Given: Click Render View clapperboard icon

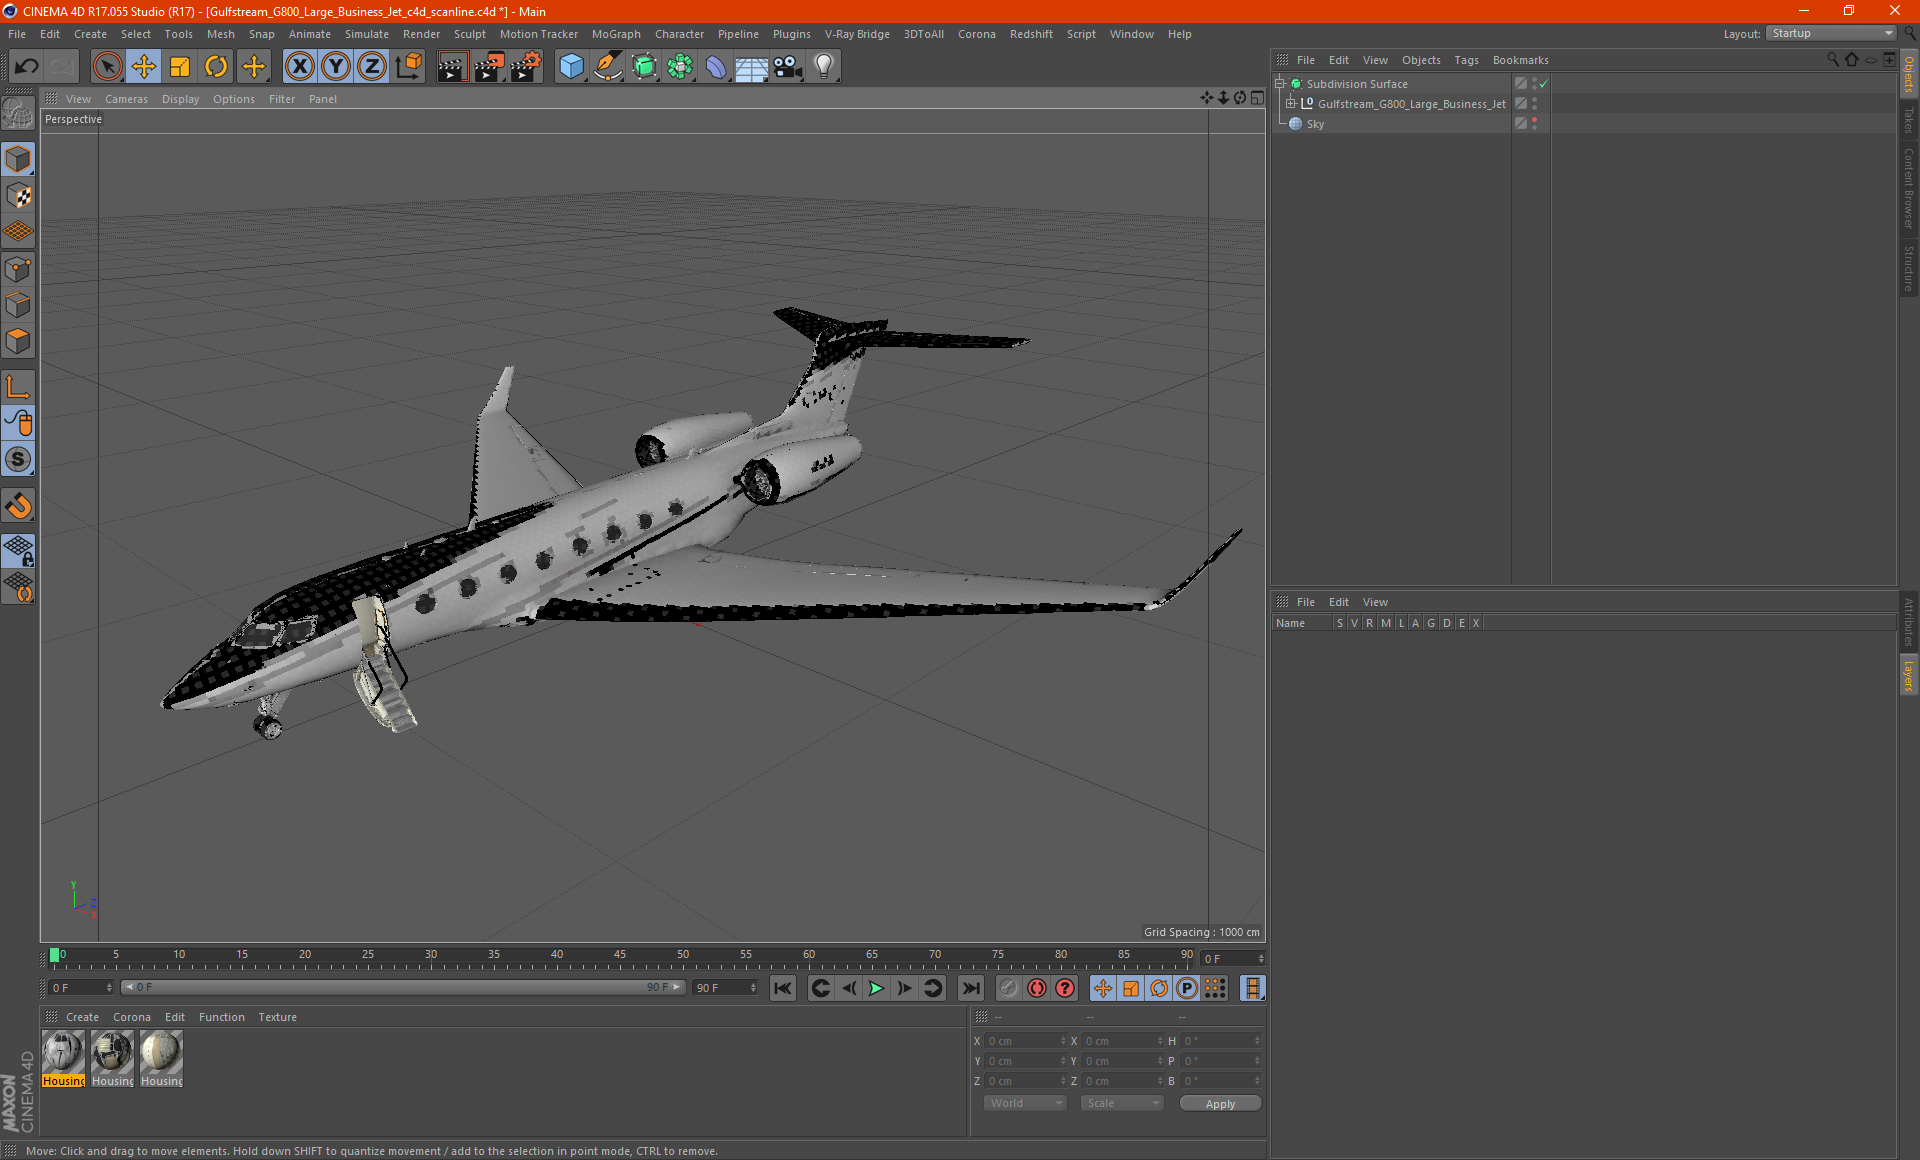Looking at the screenshot, I should 453,67.
